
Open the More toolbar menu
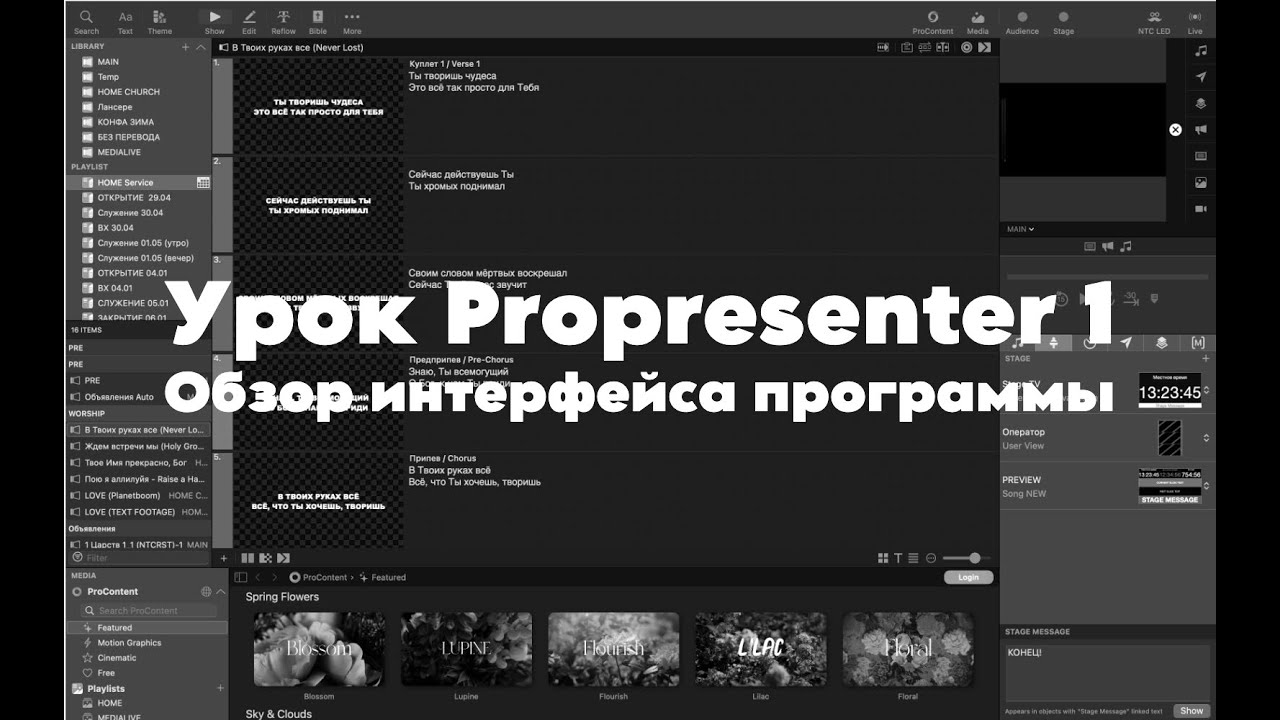coord(352,22)
